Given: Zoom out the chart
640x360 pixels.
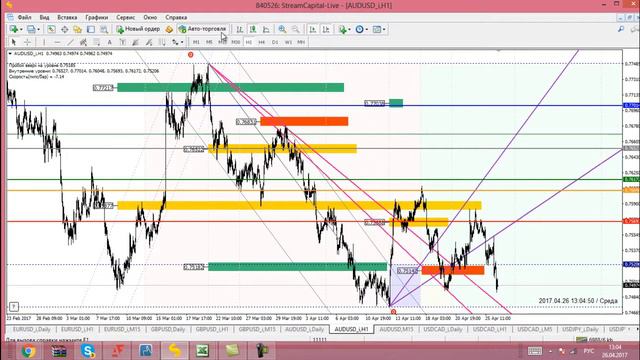Looking at the screenshot, I should pos(296,29).
